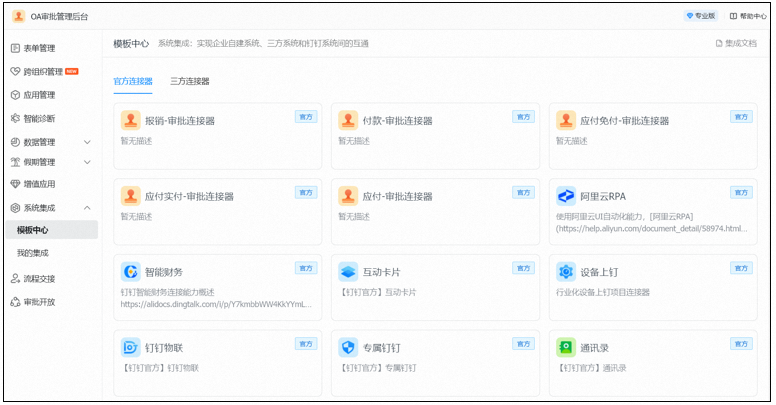Viewport: 776px width, 405px height.
Task: Open the 应付实付-审批连接器 card title
Action: [189, 197]
